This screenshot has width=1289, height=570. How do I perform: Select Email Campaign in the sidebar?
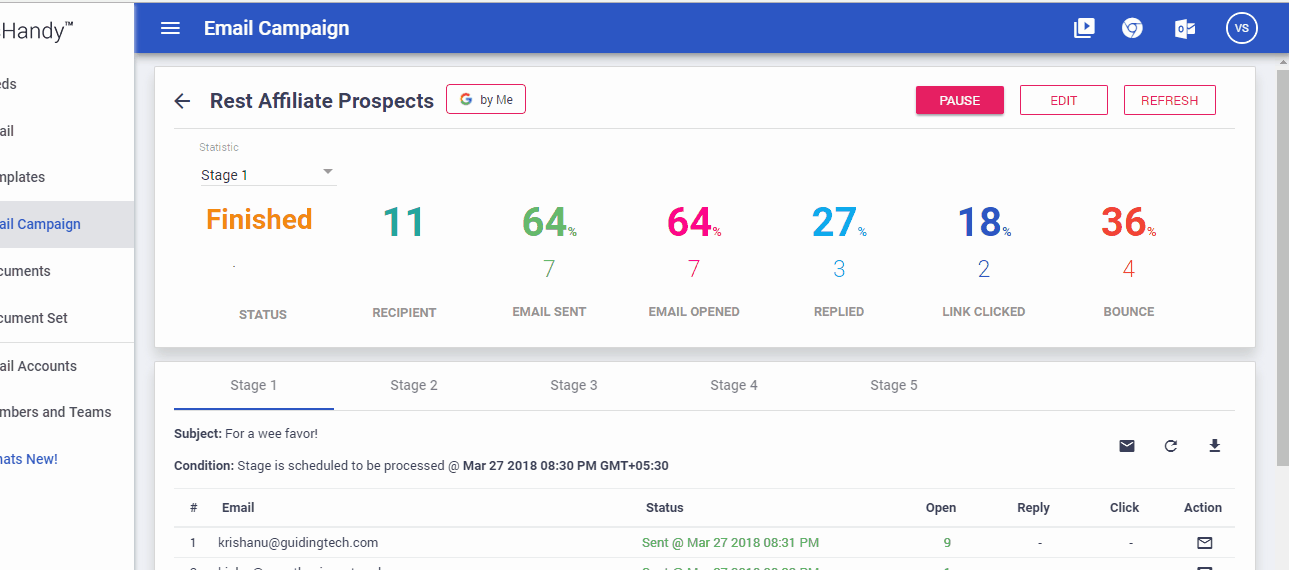pos(67,224)
